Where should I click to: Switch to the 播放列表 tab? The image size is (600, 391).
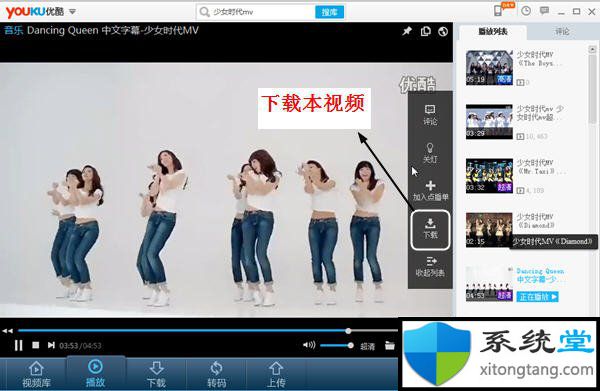coord(493,32)
